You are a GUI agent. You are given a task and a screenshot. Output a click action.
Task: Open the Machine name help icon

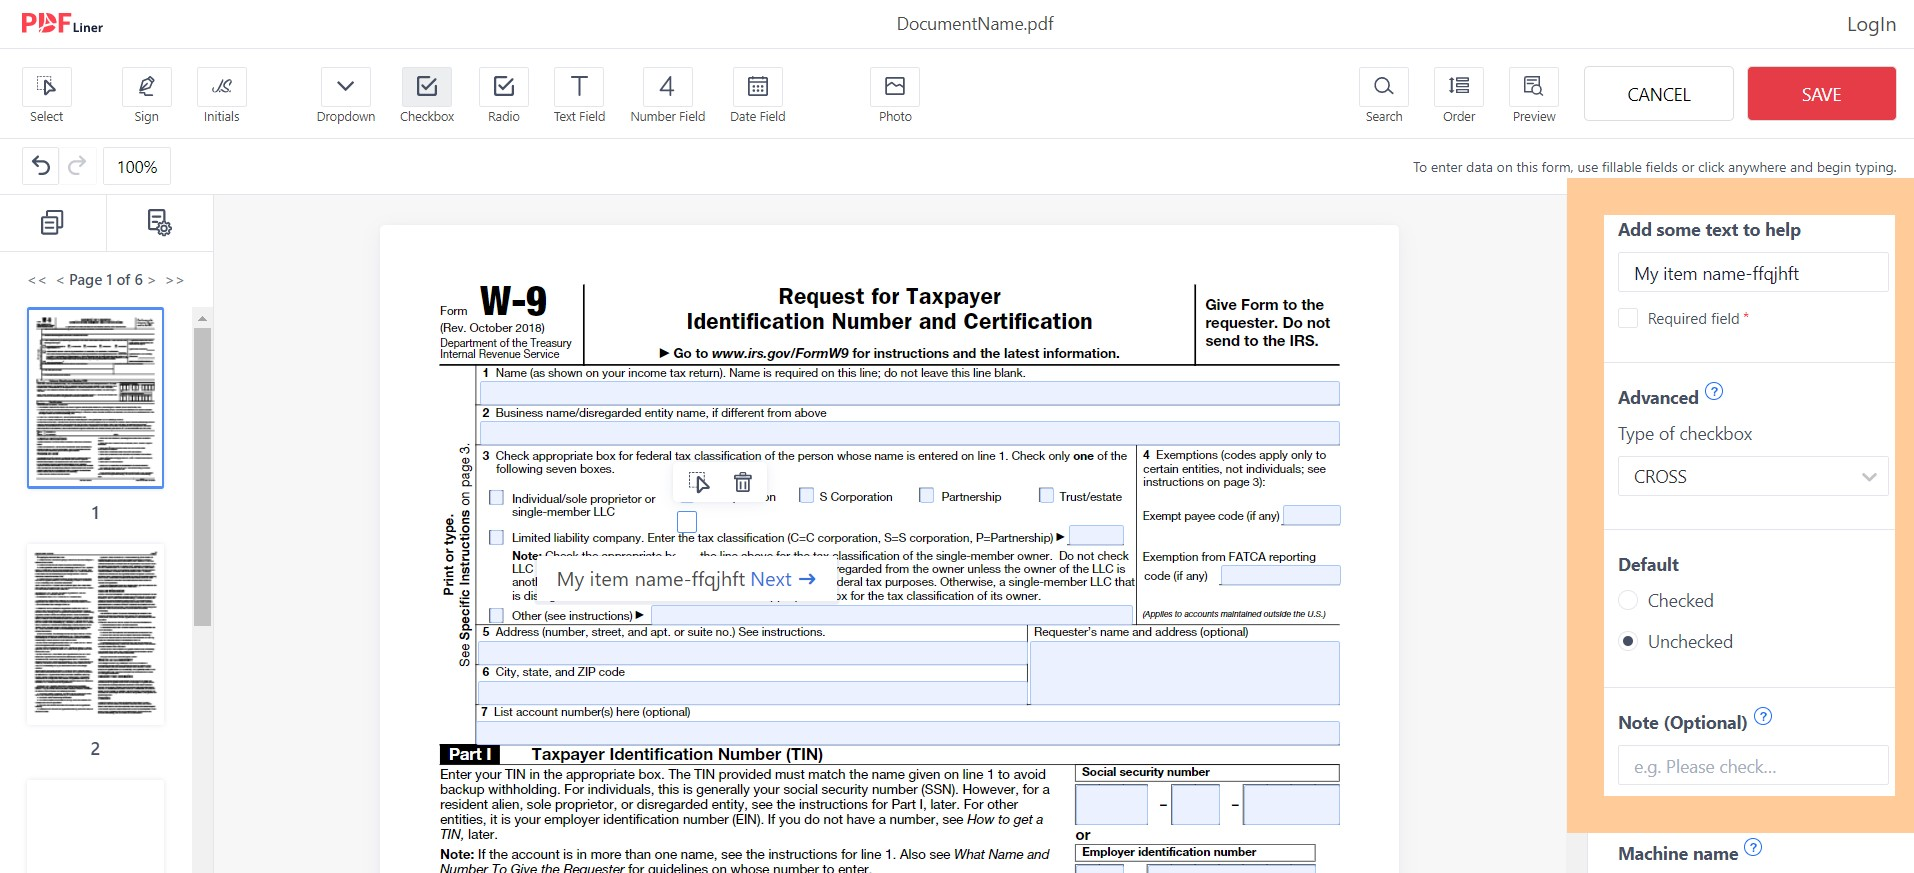pyautogui.click(x=1753, y=847)
